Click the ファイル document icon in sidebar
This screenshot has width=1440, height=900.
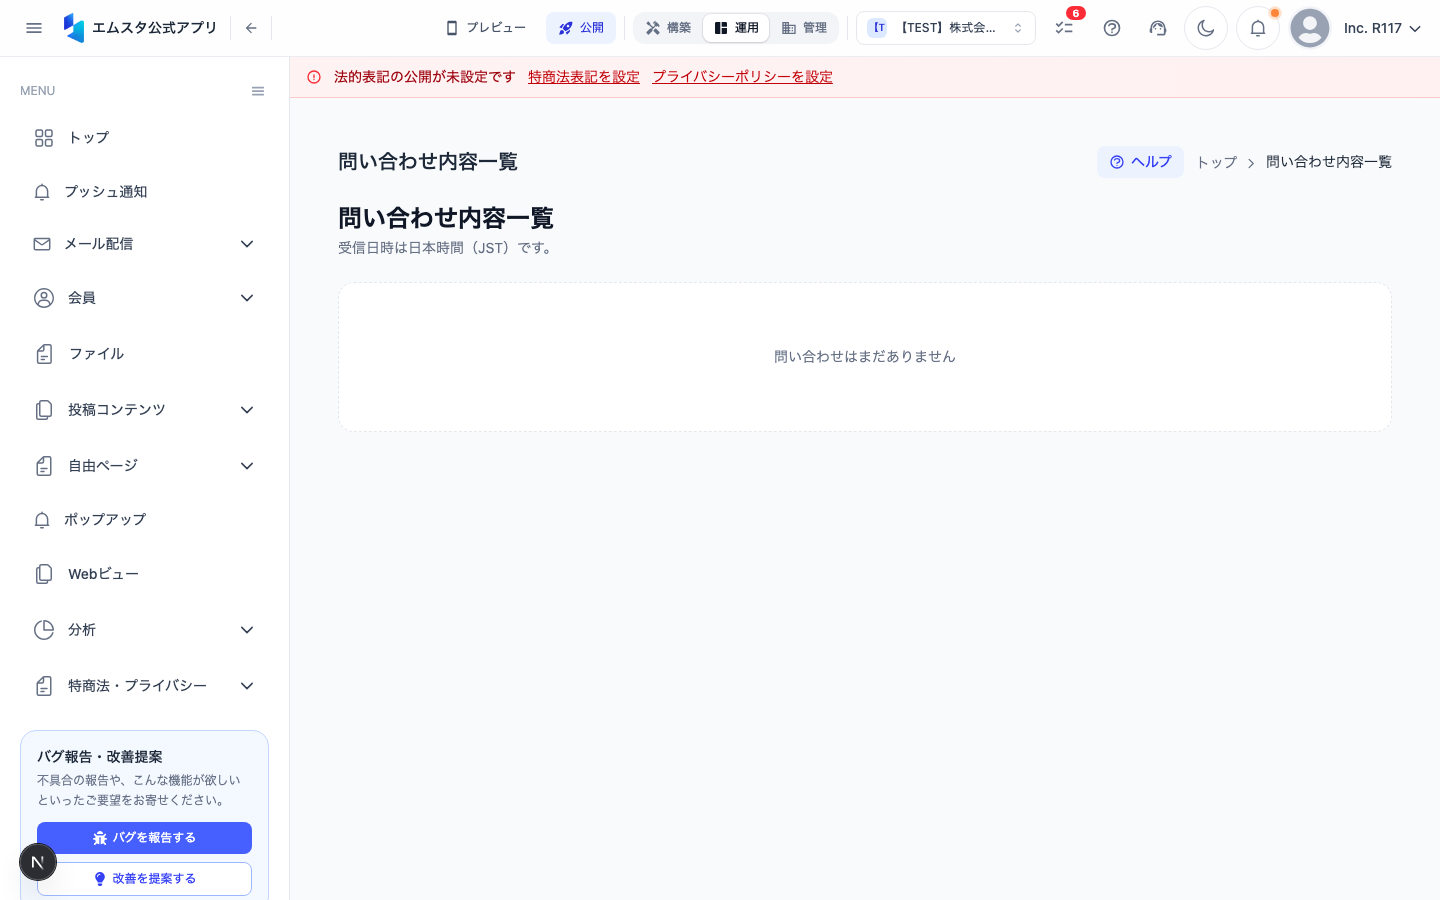(x=44, y=354)
